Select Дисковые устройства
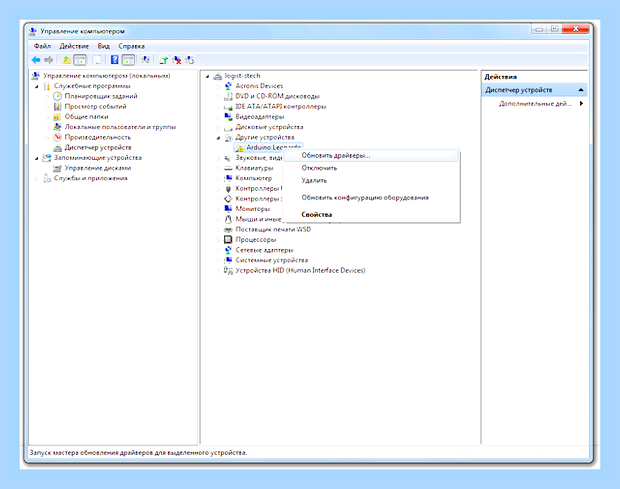 (x=269, y=127)
